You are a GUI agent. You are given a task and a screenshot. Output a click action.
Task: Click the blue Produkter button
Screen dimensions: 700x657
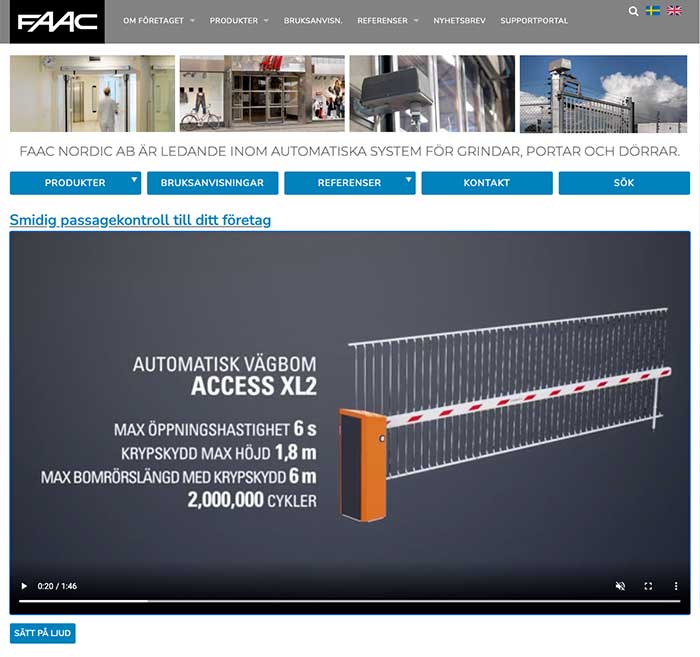click(75, 183)
